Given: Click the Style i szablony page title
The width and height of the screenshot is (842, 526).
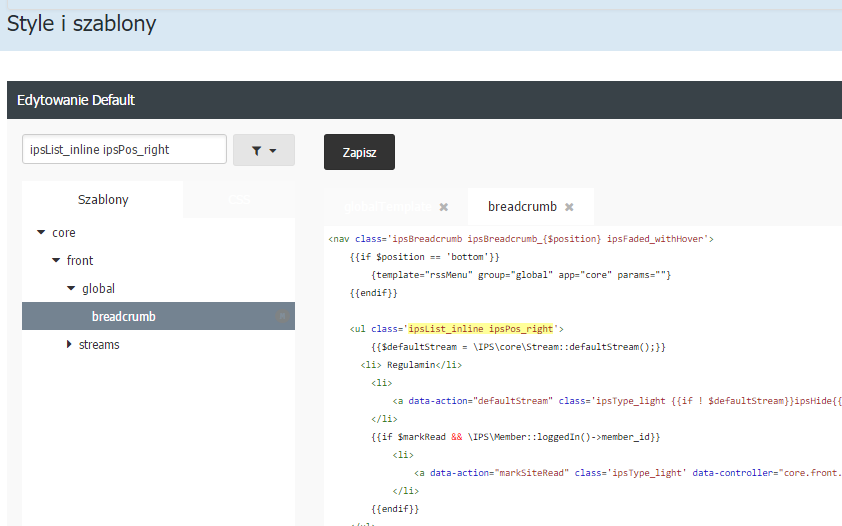Looking at the screenshot, I should (x=82, y=23).
